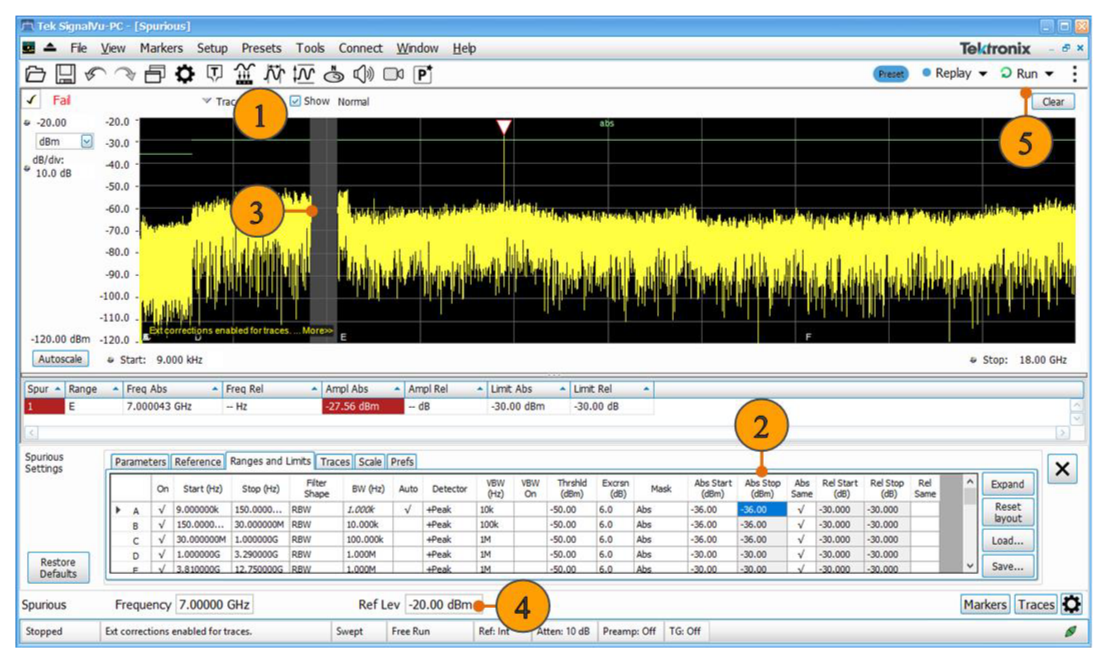Click the green leaf status bar icon
1105x658 pixels.
(x=1071, y=632)
